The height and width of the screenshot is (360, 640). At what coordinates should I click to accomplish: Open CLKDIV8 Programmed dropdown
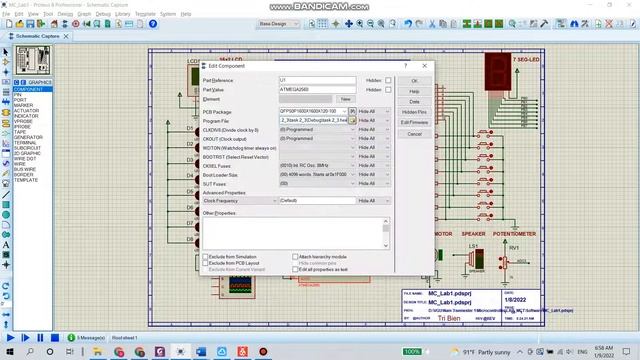(318, 130)
